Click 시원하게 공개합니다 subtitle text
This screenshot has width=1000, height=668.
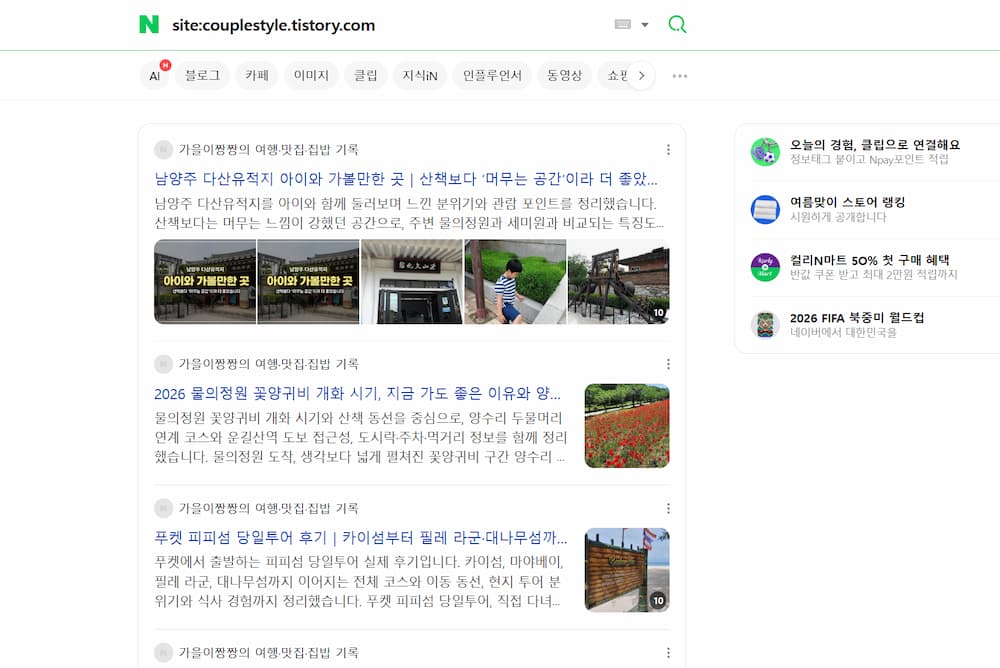click(838, 217)
